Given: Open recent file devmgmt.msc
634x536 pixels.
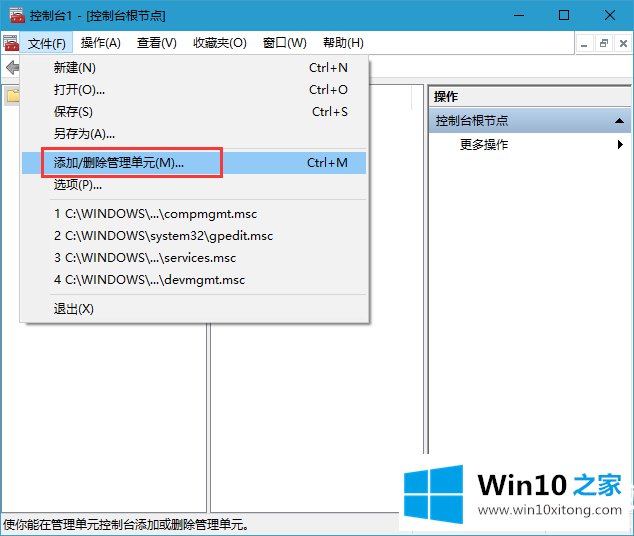Looking at the screenshot, I should (194, 280).
